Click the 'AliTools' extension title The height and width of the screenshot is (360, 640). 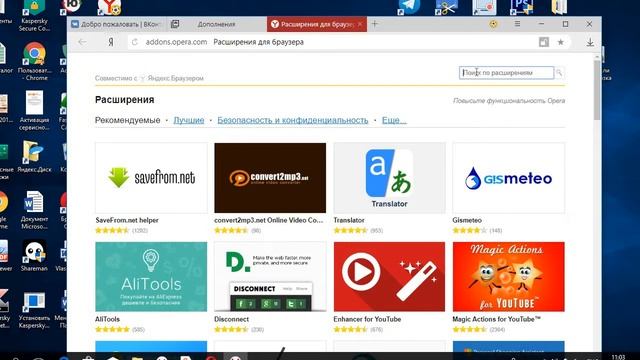tap(107, 319)
